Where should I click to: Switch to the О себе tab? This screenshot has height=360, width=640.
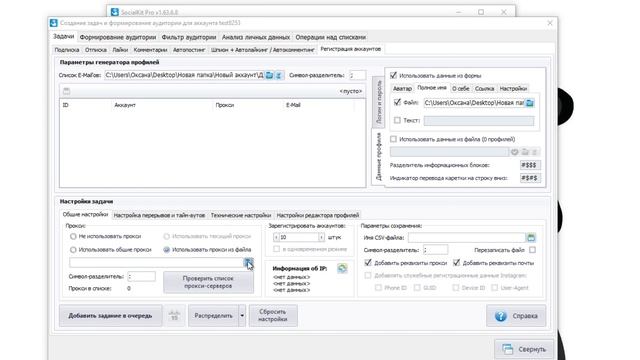[x=460, y=89]
